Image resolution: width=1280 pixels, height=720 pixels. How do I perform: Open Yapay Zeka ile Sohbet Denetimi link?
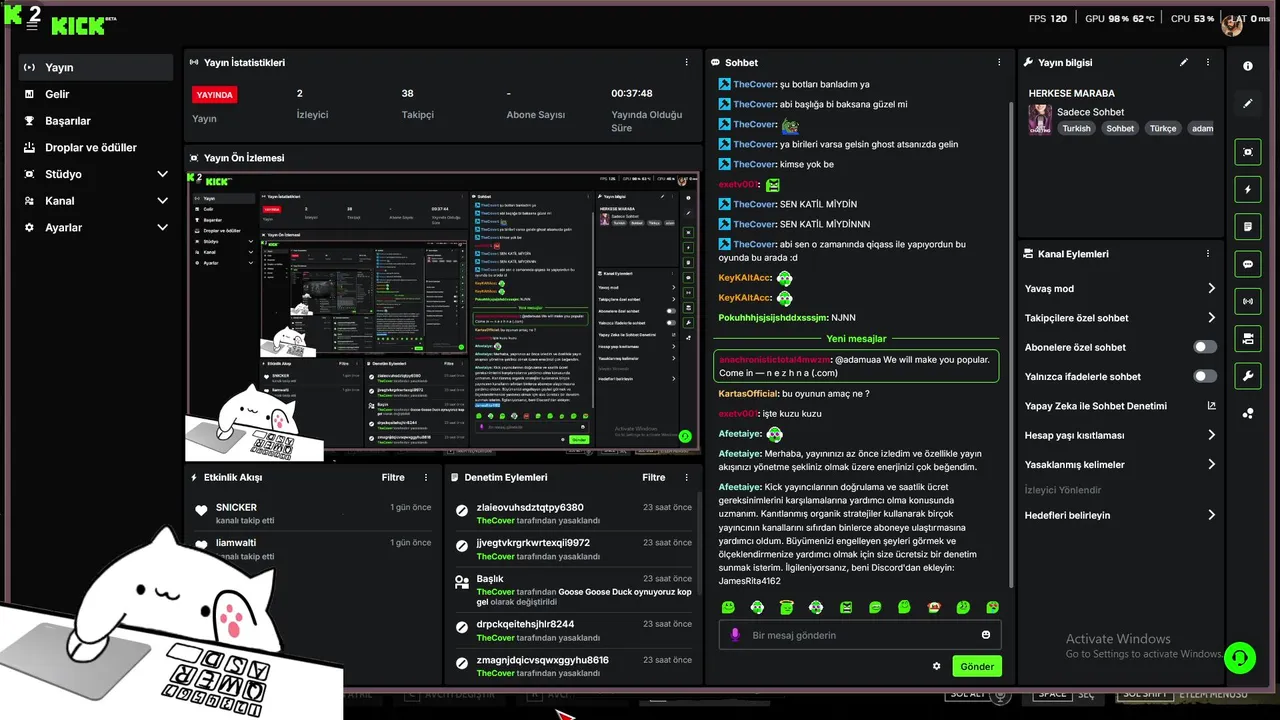pos(1120,406)
